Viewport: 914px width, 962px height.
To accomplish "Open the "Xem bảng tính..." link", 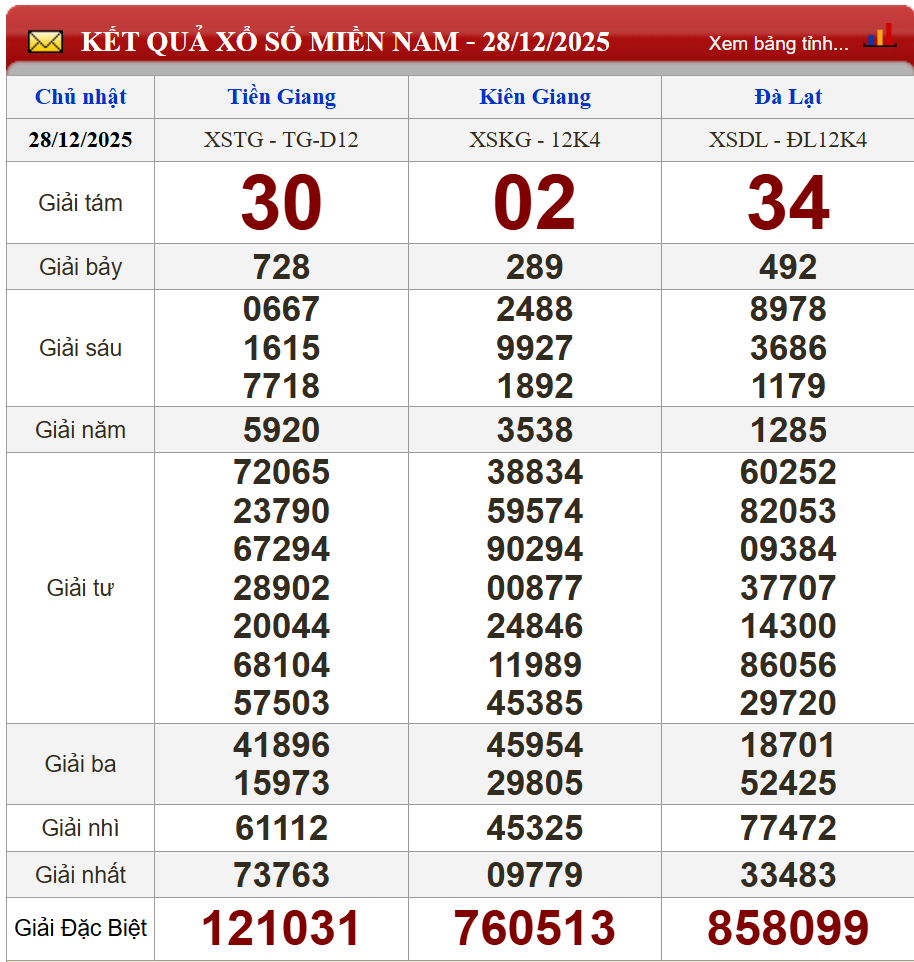I will (x=778, y=43).
